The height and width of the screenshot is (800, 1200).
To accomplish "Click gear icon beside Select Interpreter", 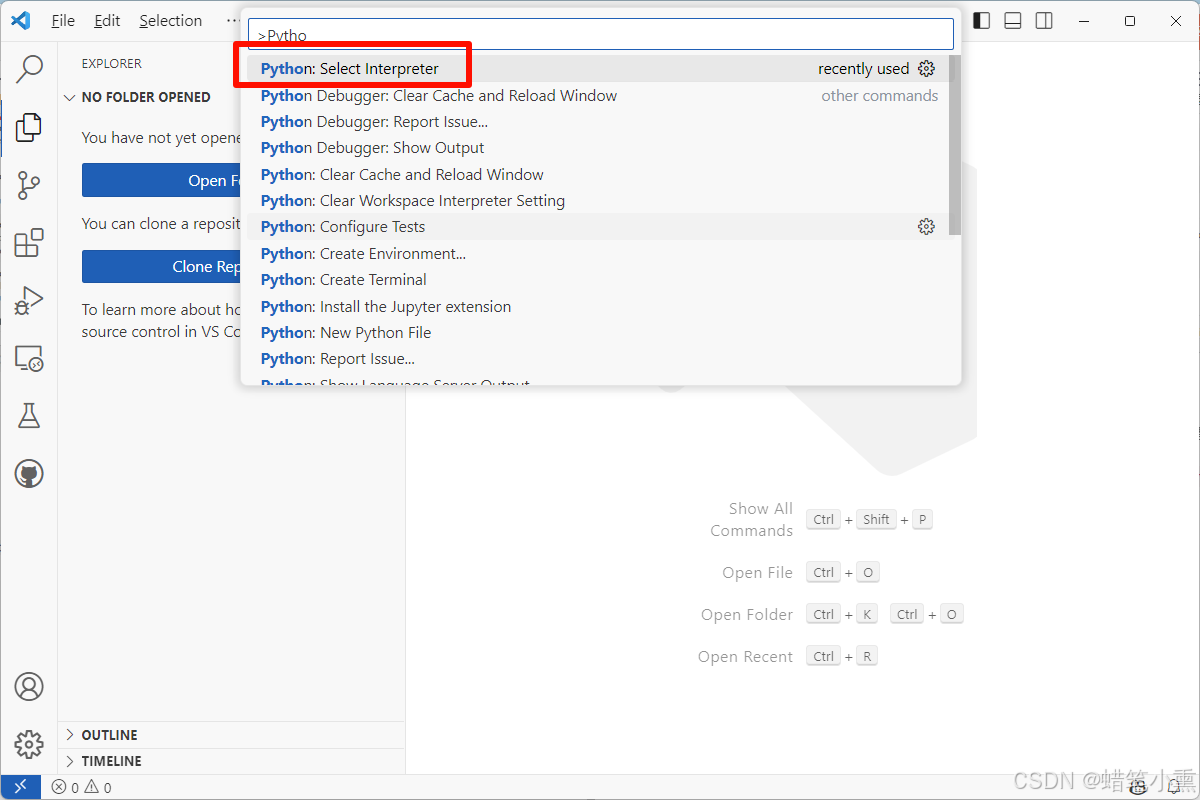I will [x=926, y=69].
